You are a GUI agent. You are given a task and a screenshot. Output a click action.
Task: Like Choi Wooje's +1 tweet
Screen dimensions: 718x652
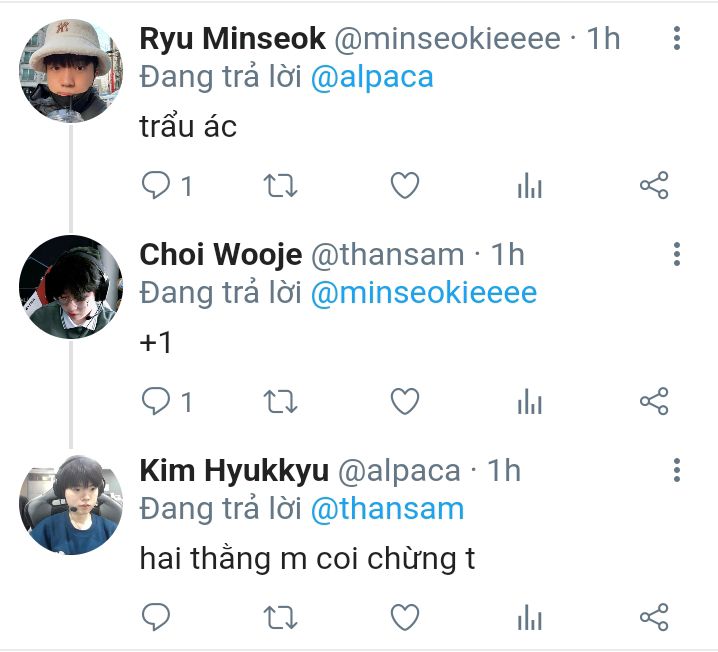pyautogui.click(x=404, y=401)
